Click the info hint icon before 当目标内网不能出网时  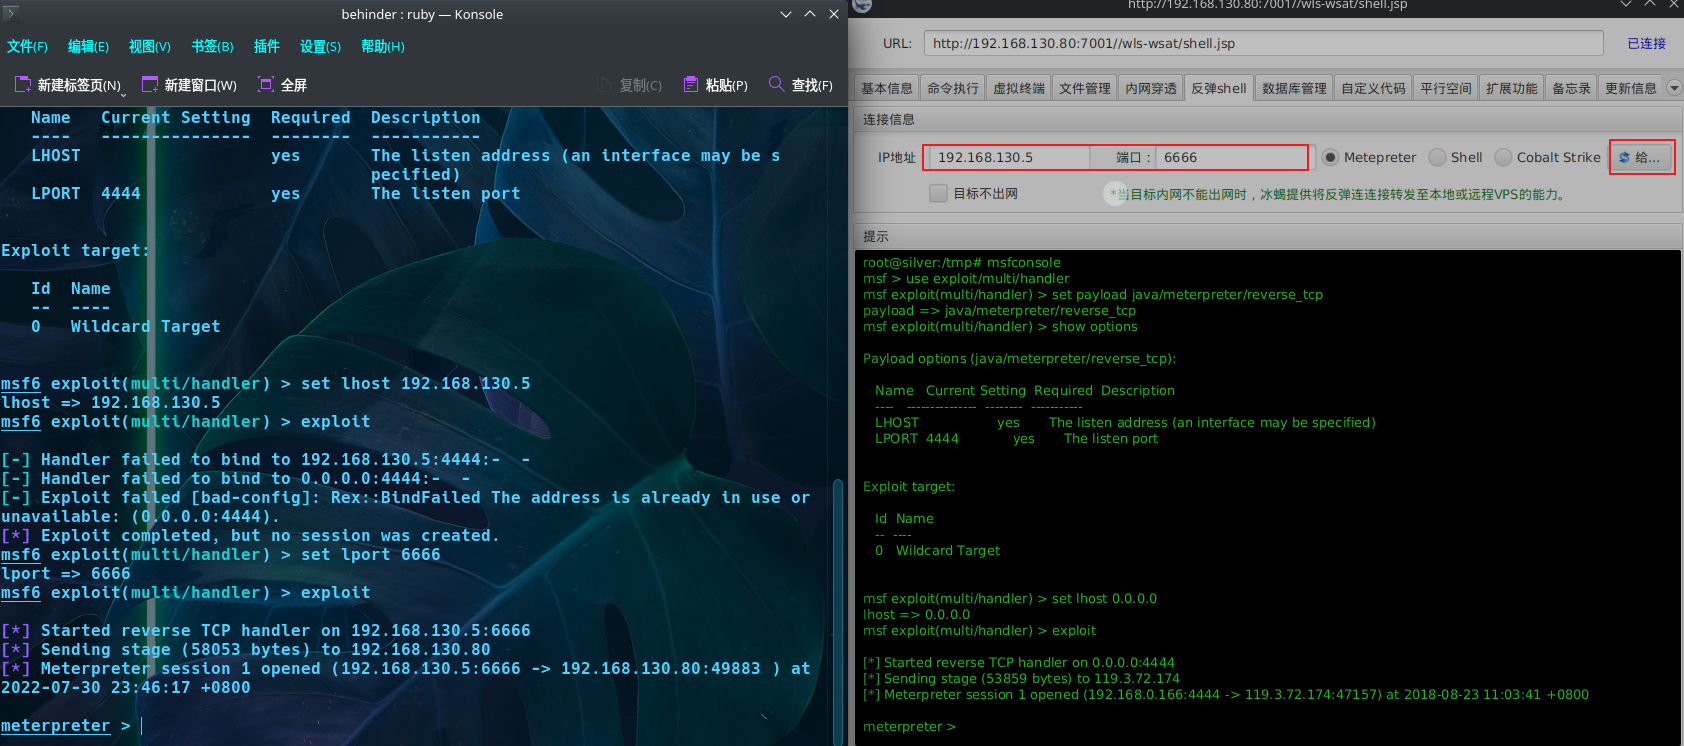coord(1115,193)
